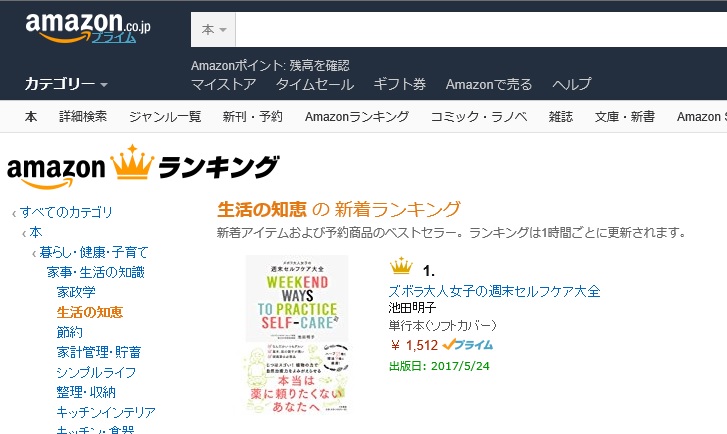Open マイストア in the top navigation
The height and width of the screenshot is (434, 727).
point(223,84)
